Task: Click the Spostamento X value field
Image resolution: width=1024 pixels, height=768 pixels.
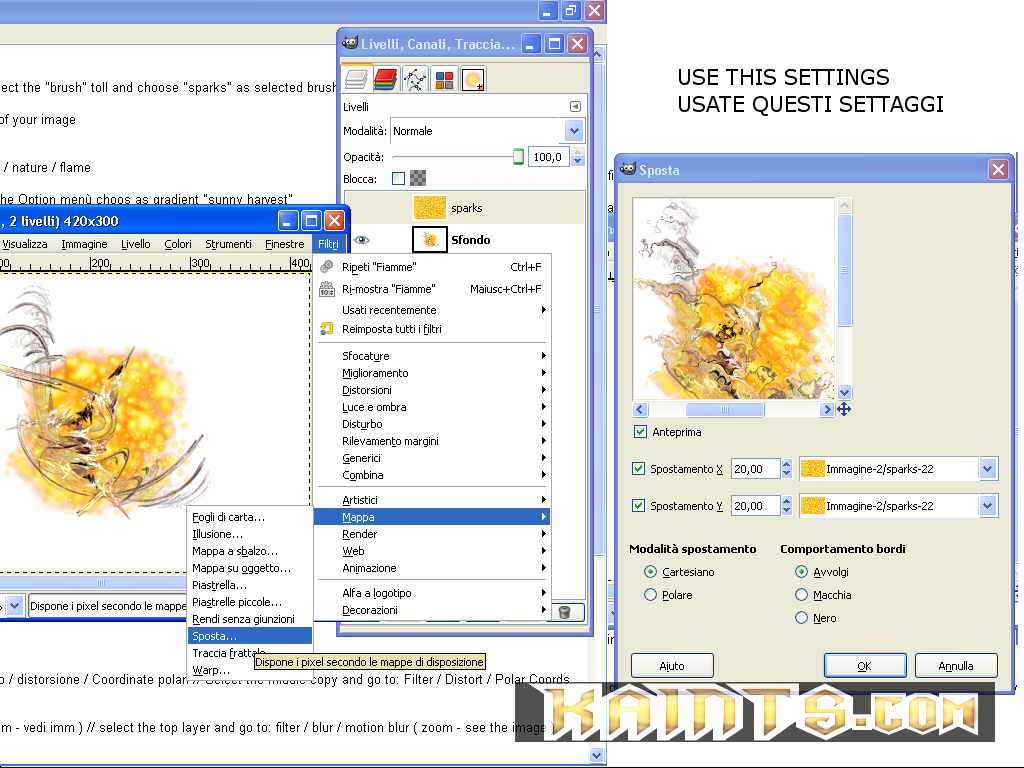Action: click(x=756, y=469)
